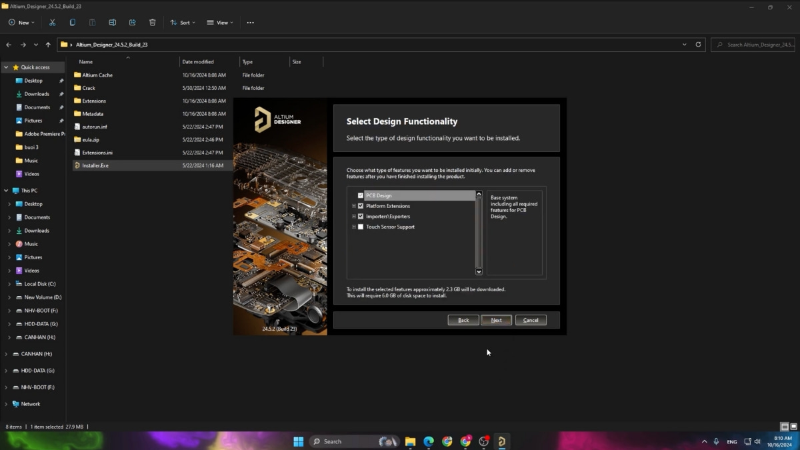Image resolution: width=800 pixels, height=450 pixels.
Task: Open Microsoft Edge from the taskbar
Action: pos(429,441)
